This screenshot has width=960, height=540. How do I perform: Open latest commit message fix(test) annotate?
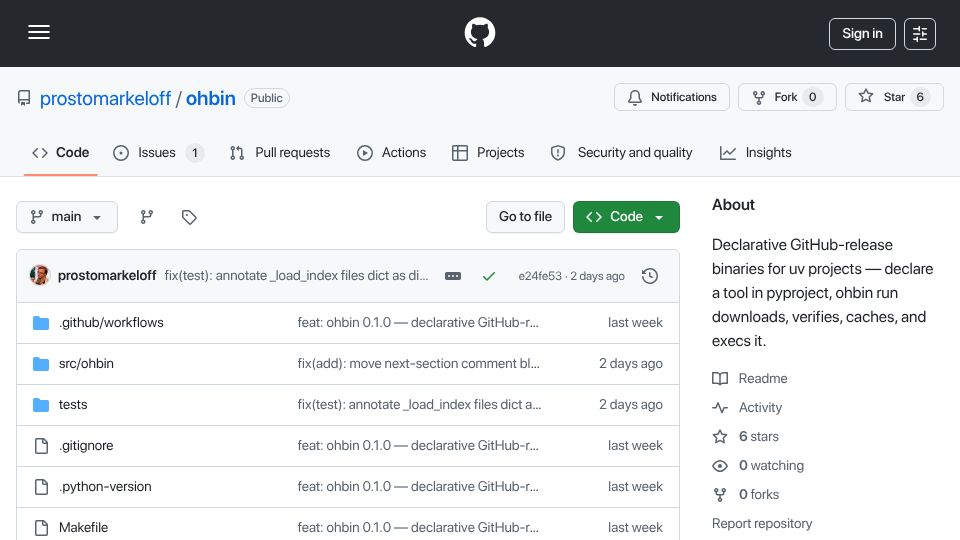pos(296,276)
